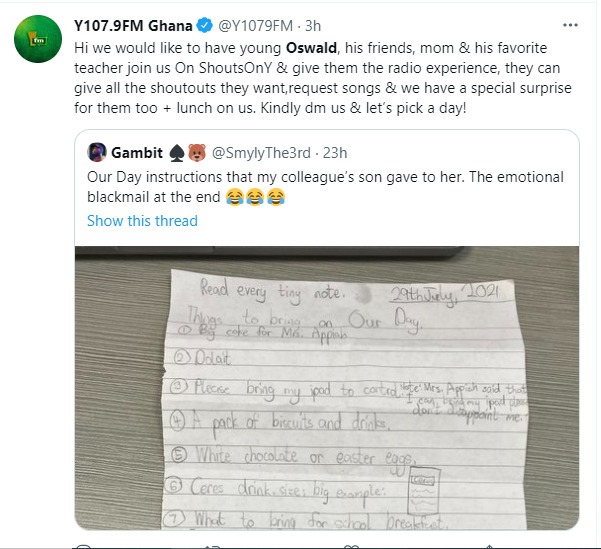Click Gambit's small profile avatar
The image size is (601, 549).
point(97,152)
